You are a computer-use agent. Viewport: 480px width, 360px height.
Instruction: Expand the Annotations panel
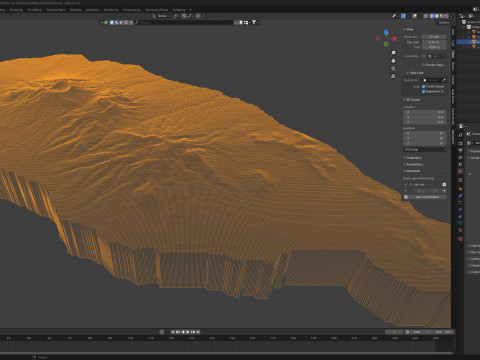413,164
